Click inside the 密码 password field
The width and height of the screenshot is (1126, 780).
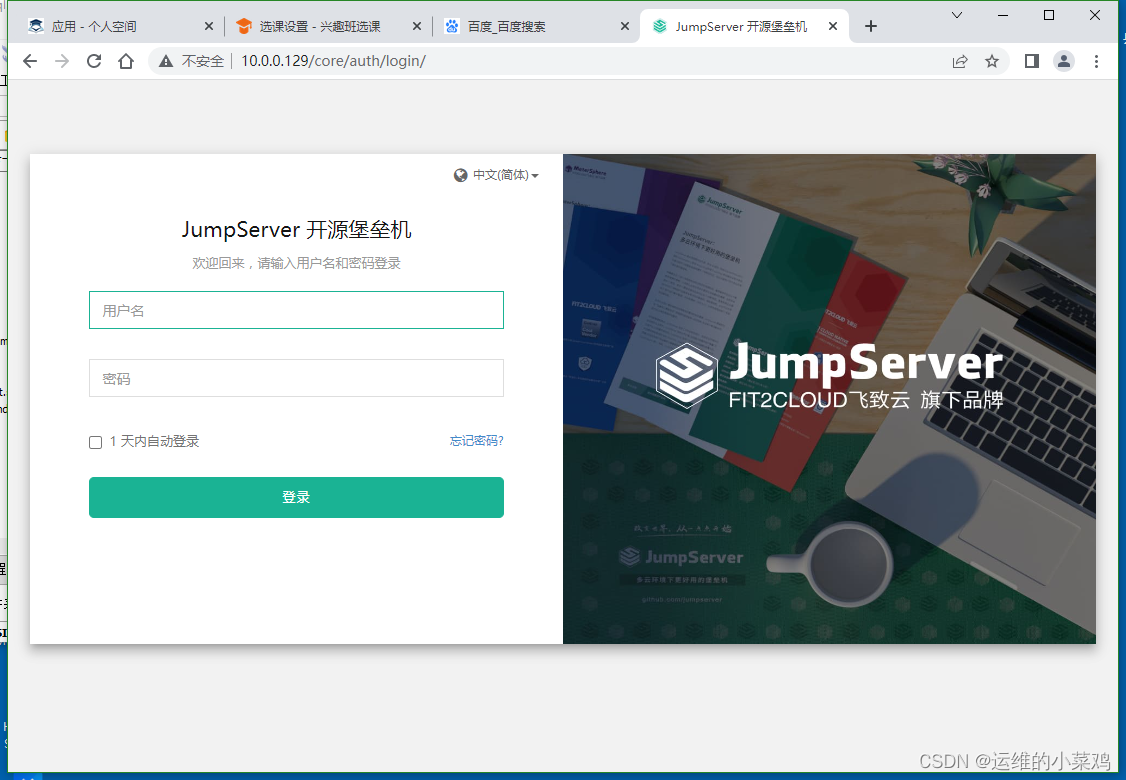296,378
